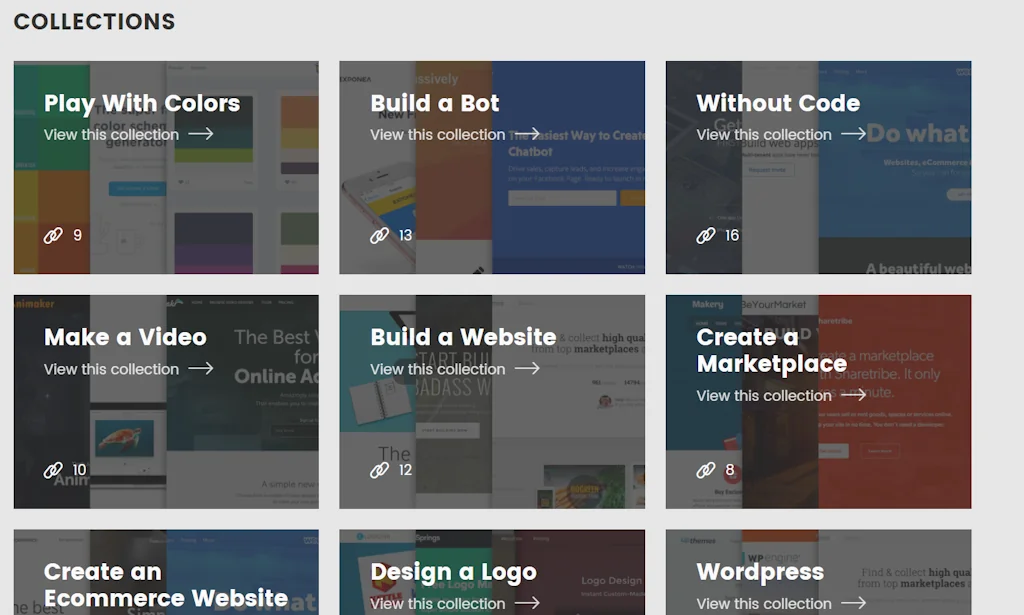This screenshot has width=1024, height=615.
Task: Open the Without Code collection link
Action: 765,133
